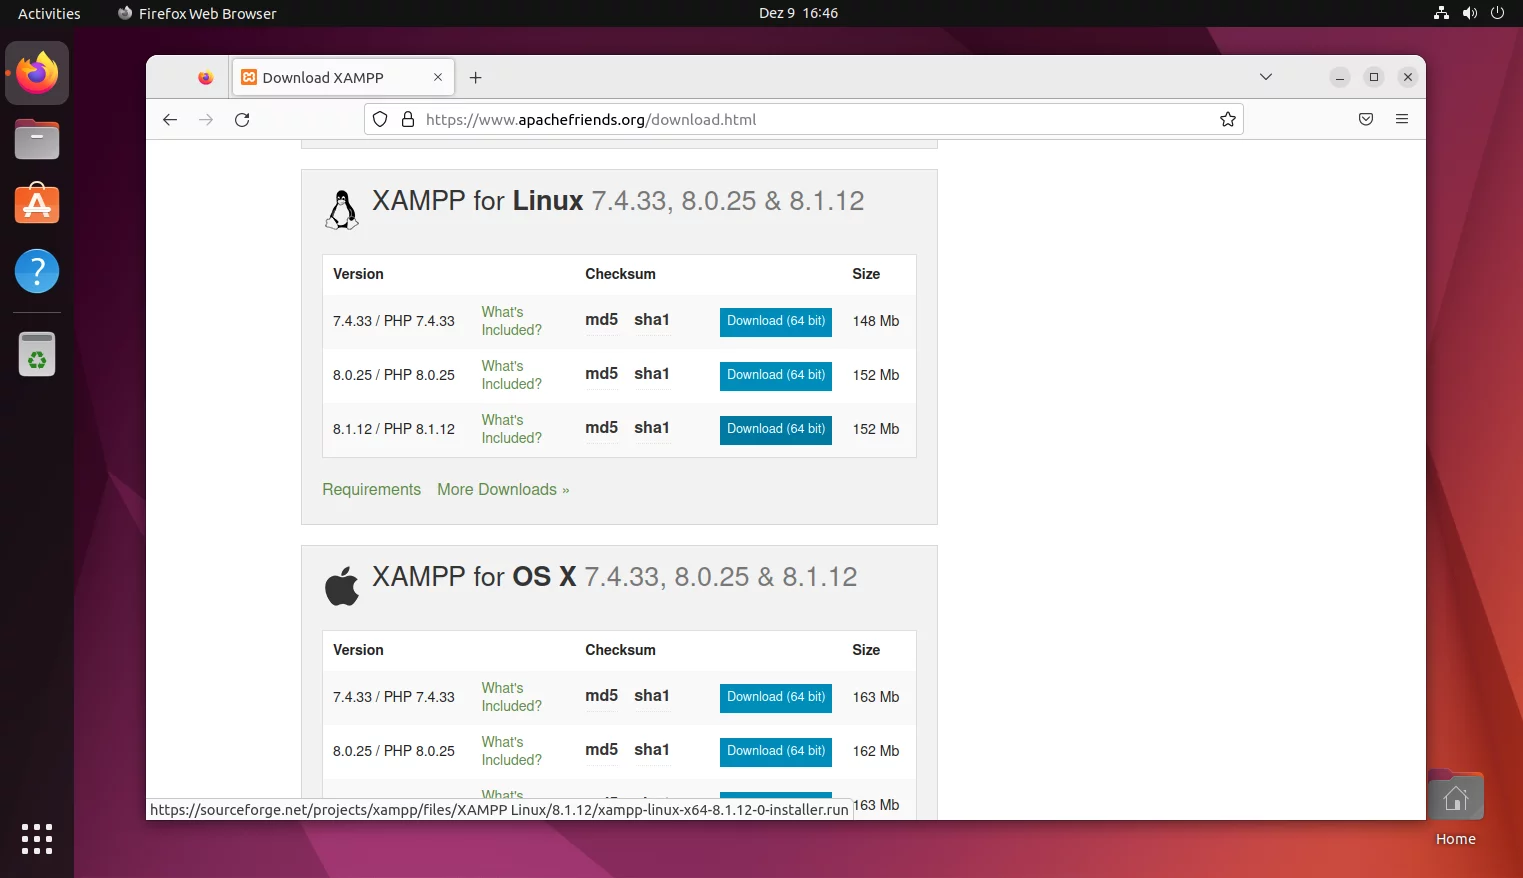
Task: Click Linux size cell 148 Mb
Action: pos(876,321)
